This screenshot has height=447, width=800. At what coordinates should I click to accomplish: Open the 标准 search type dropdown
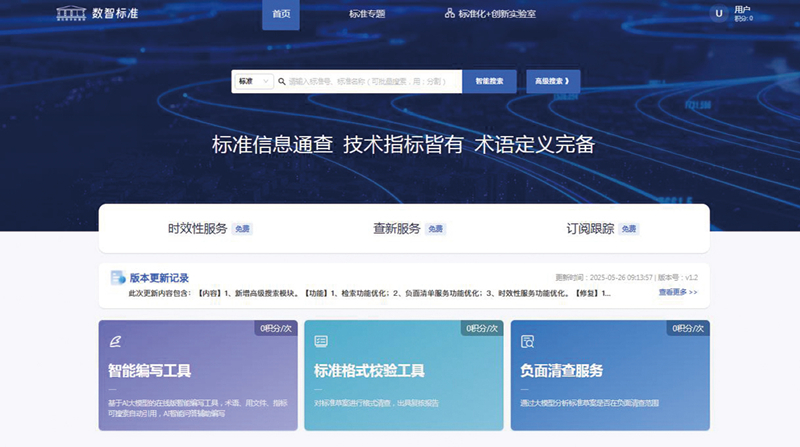[x=252, y=81]
